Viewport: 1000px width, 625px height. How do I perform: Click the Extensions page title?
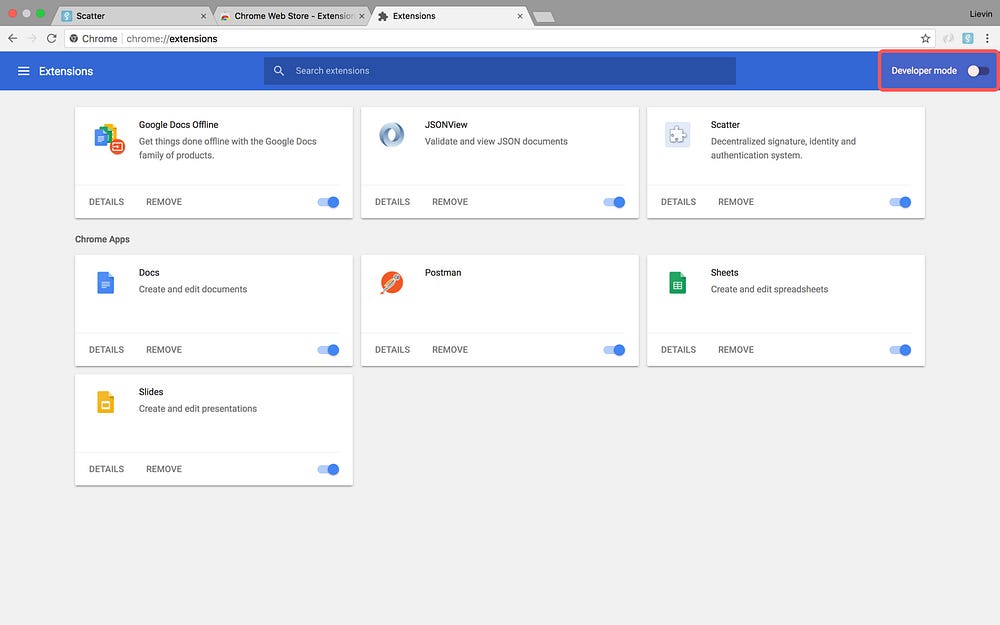click(x=66, y=71)
